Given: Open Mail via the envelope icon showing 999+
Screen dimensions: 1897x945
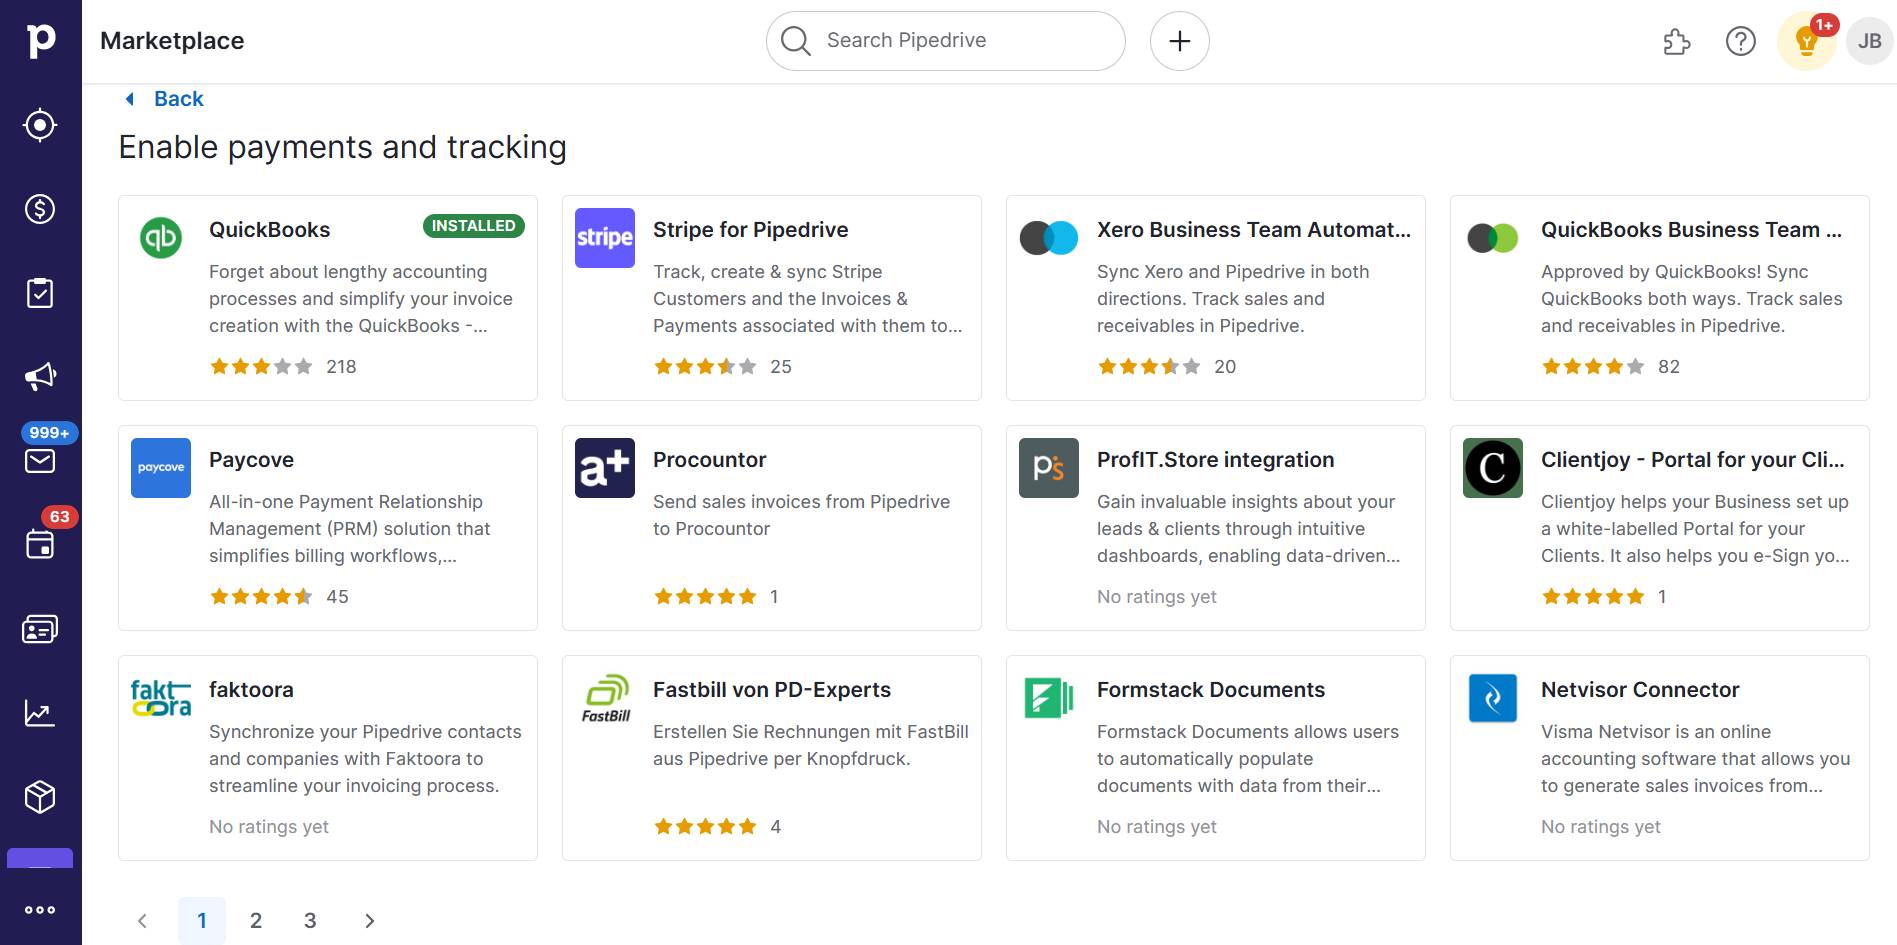Looking at the screenshot, I should pyautogui.click(x=40, y=459).
